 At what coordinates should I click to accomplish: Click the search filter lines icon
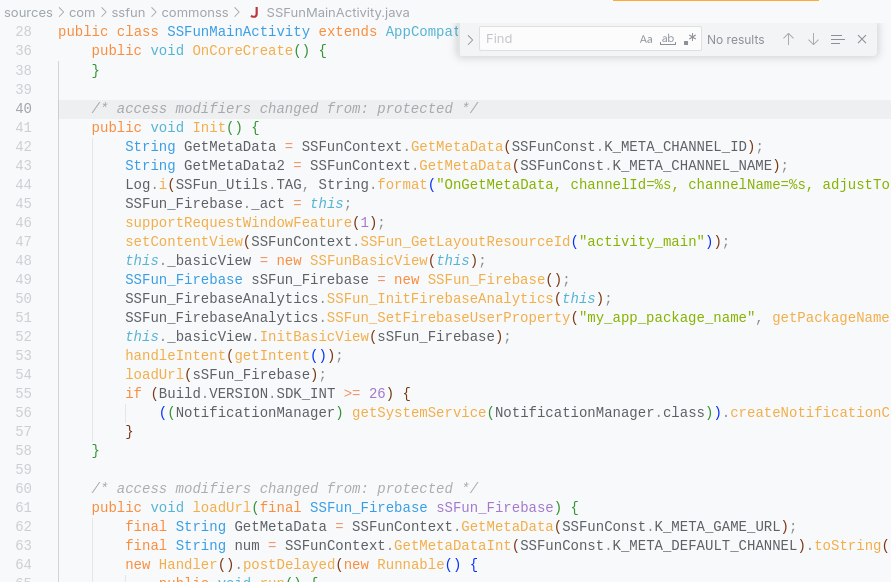click(838, 39)
